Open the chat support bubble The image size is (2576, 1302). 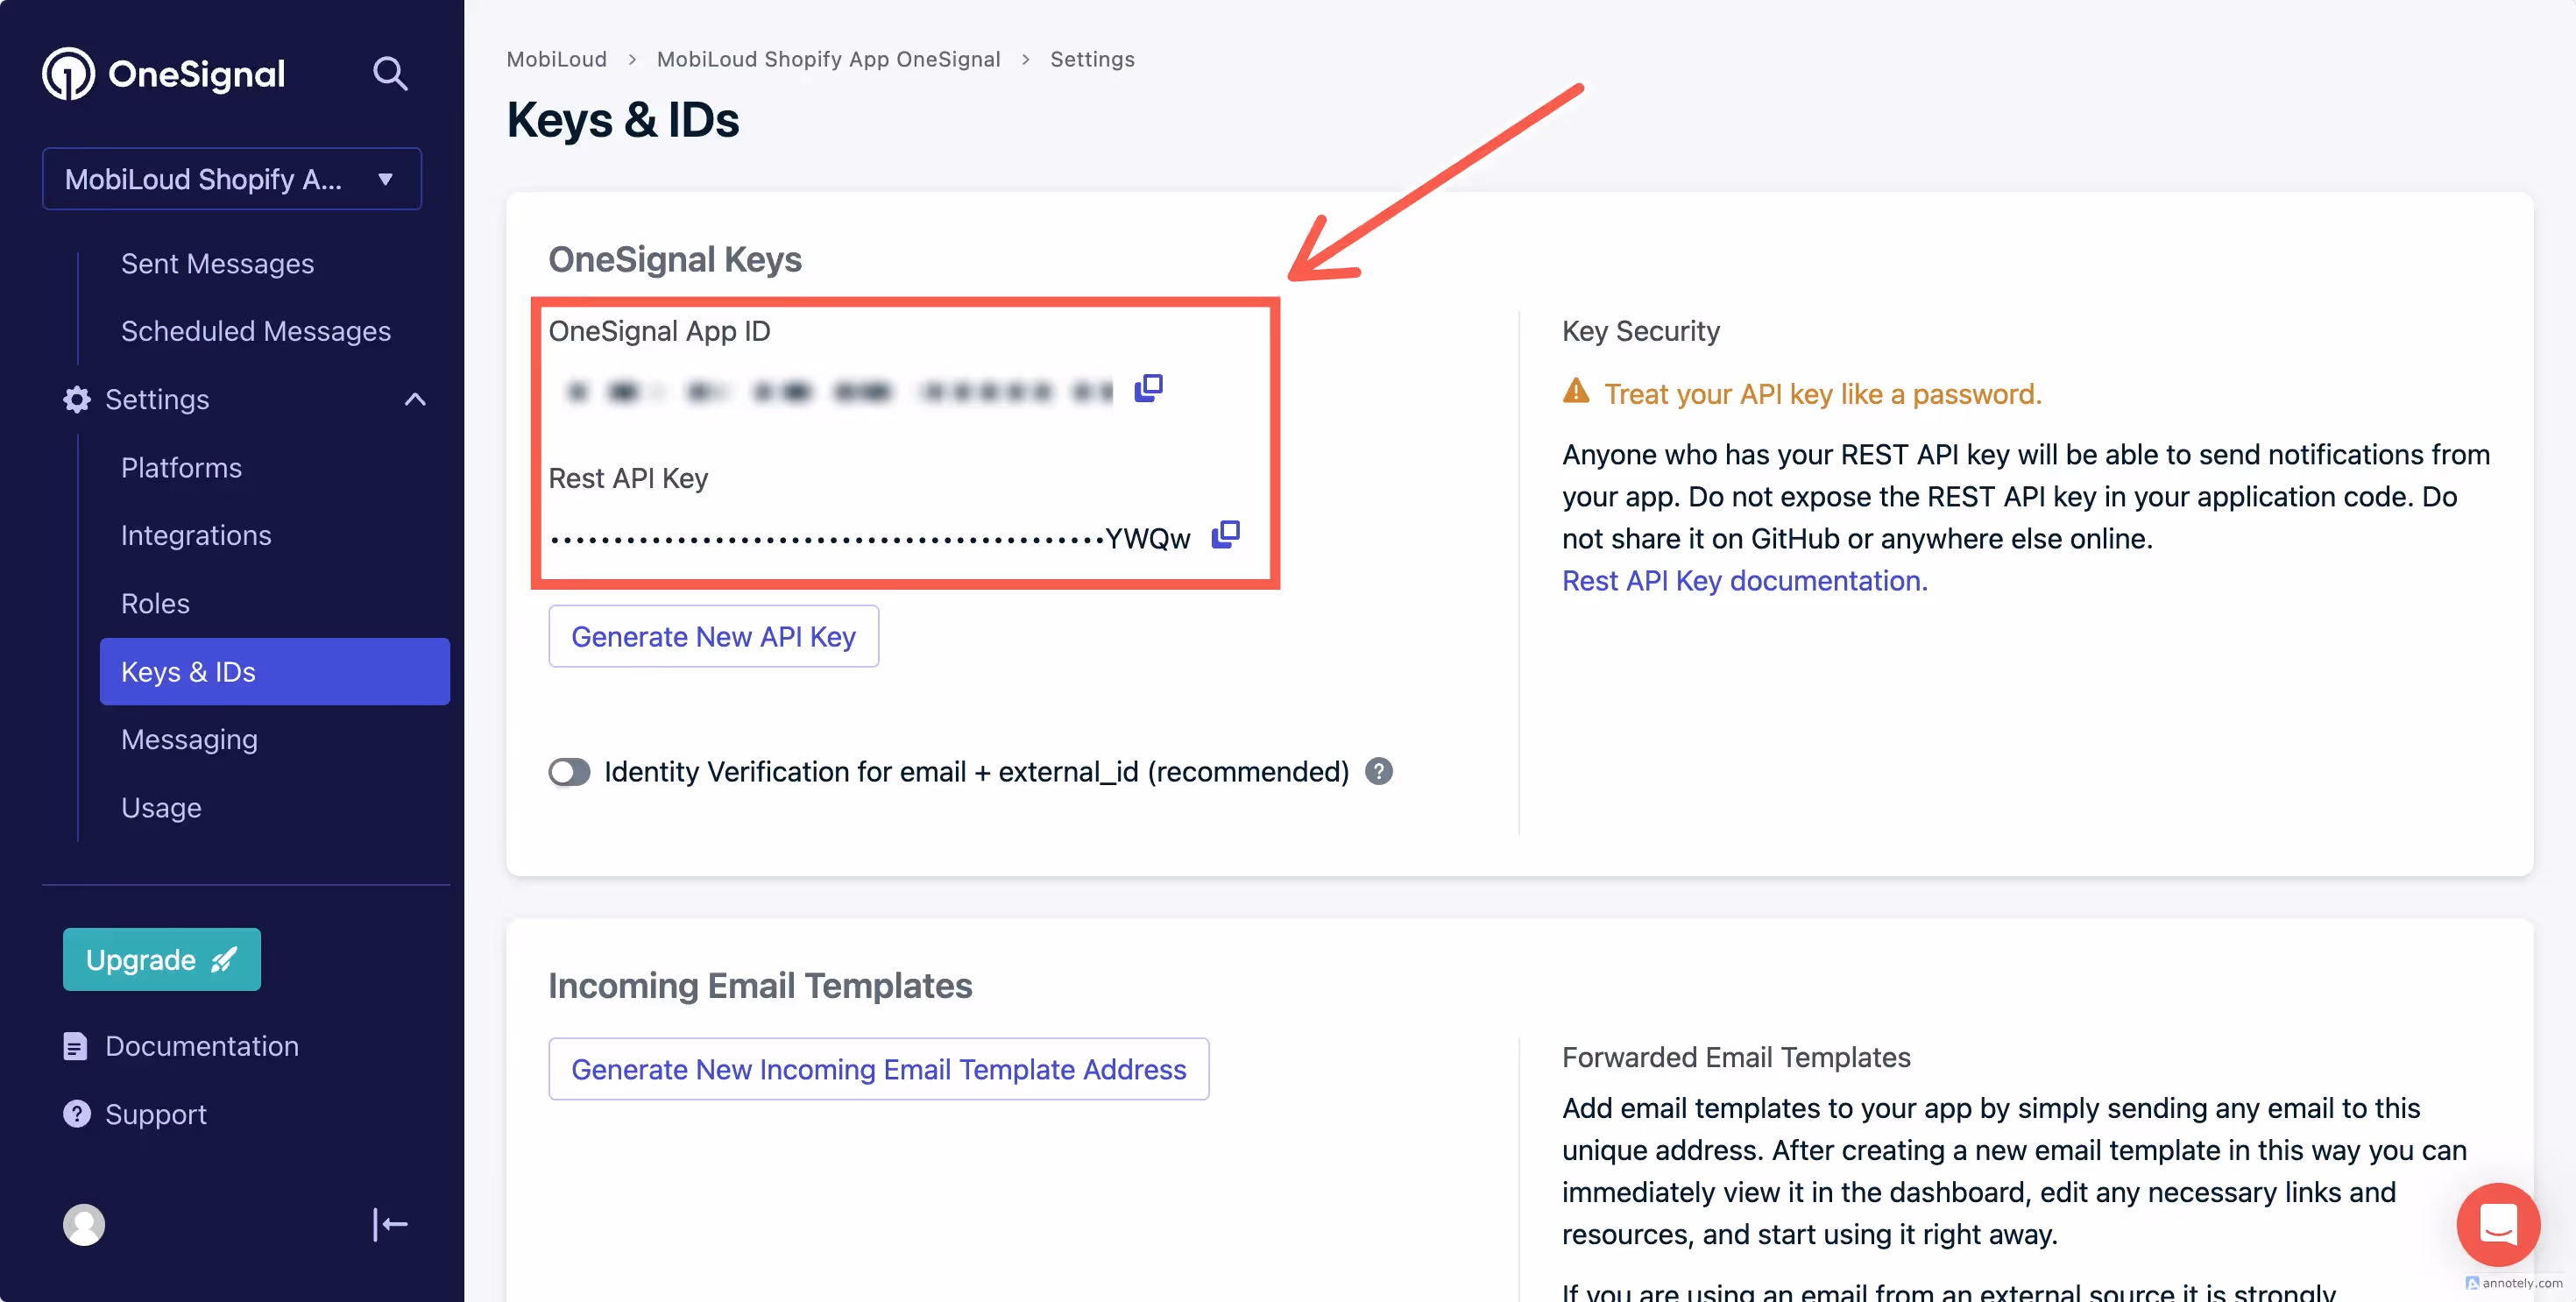click(2497, 1223)
